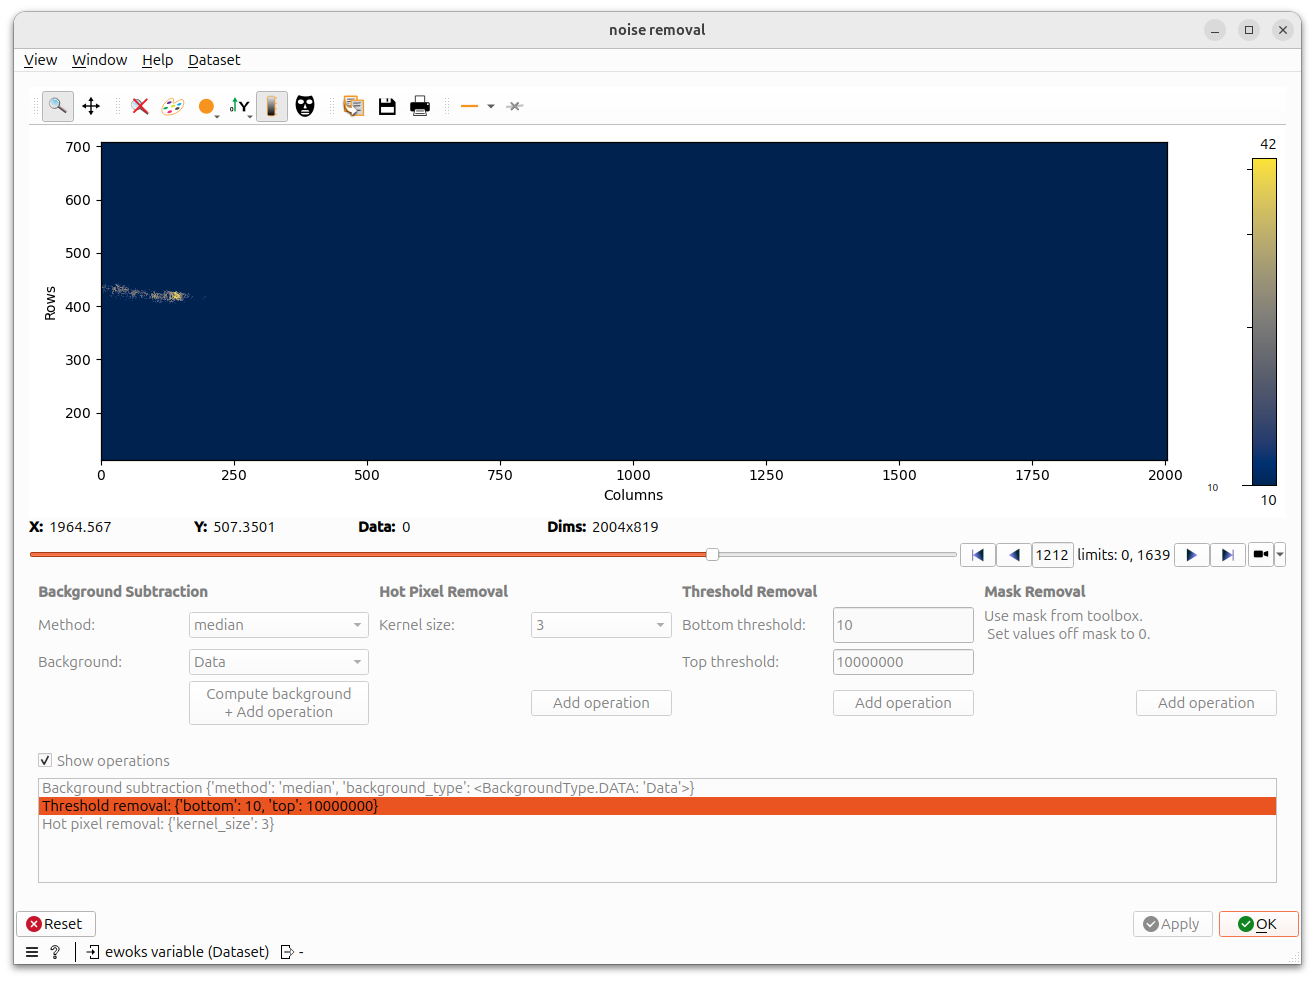Click the input arrow icon before ewoks variable

93,952
